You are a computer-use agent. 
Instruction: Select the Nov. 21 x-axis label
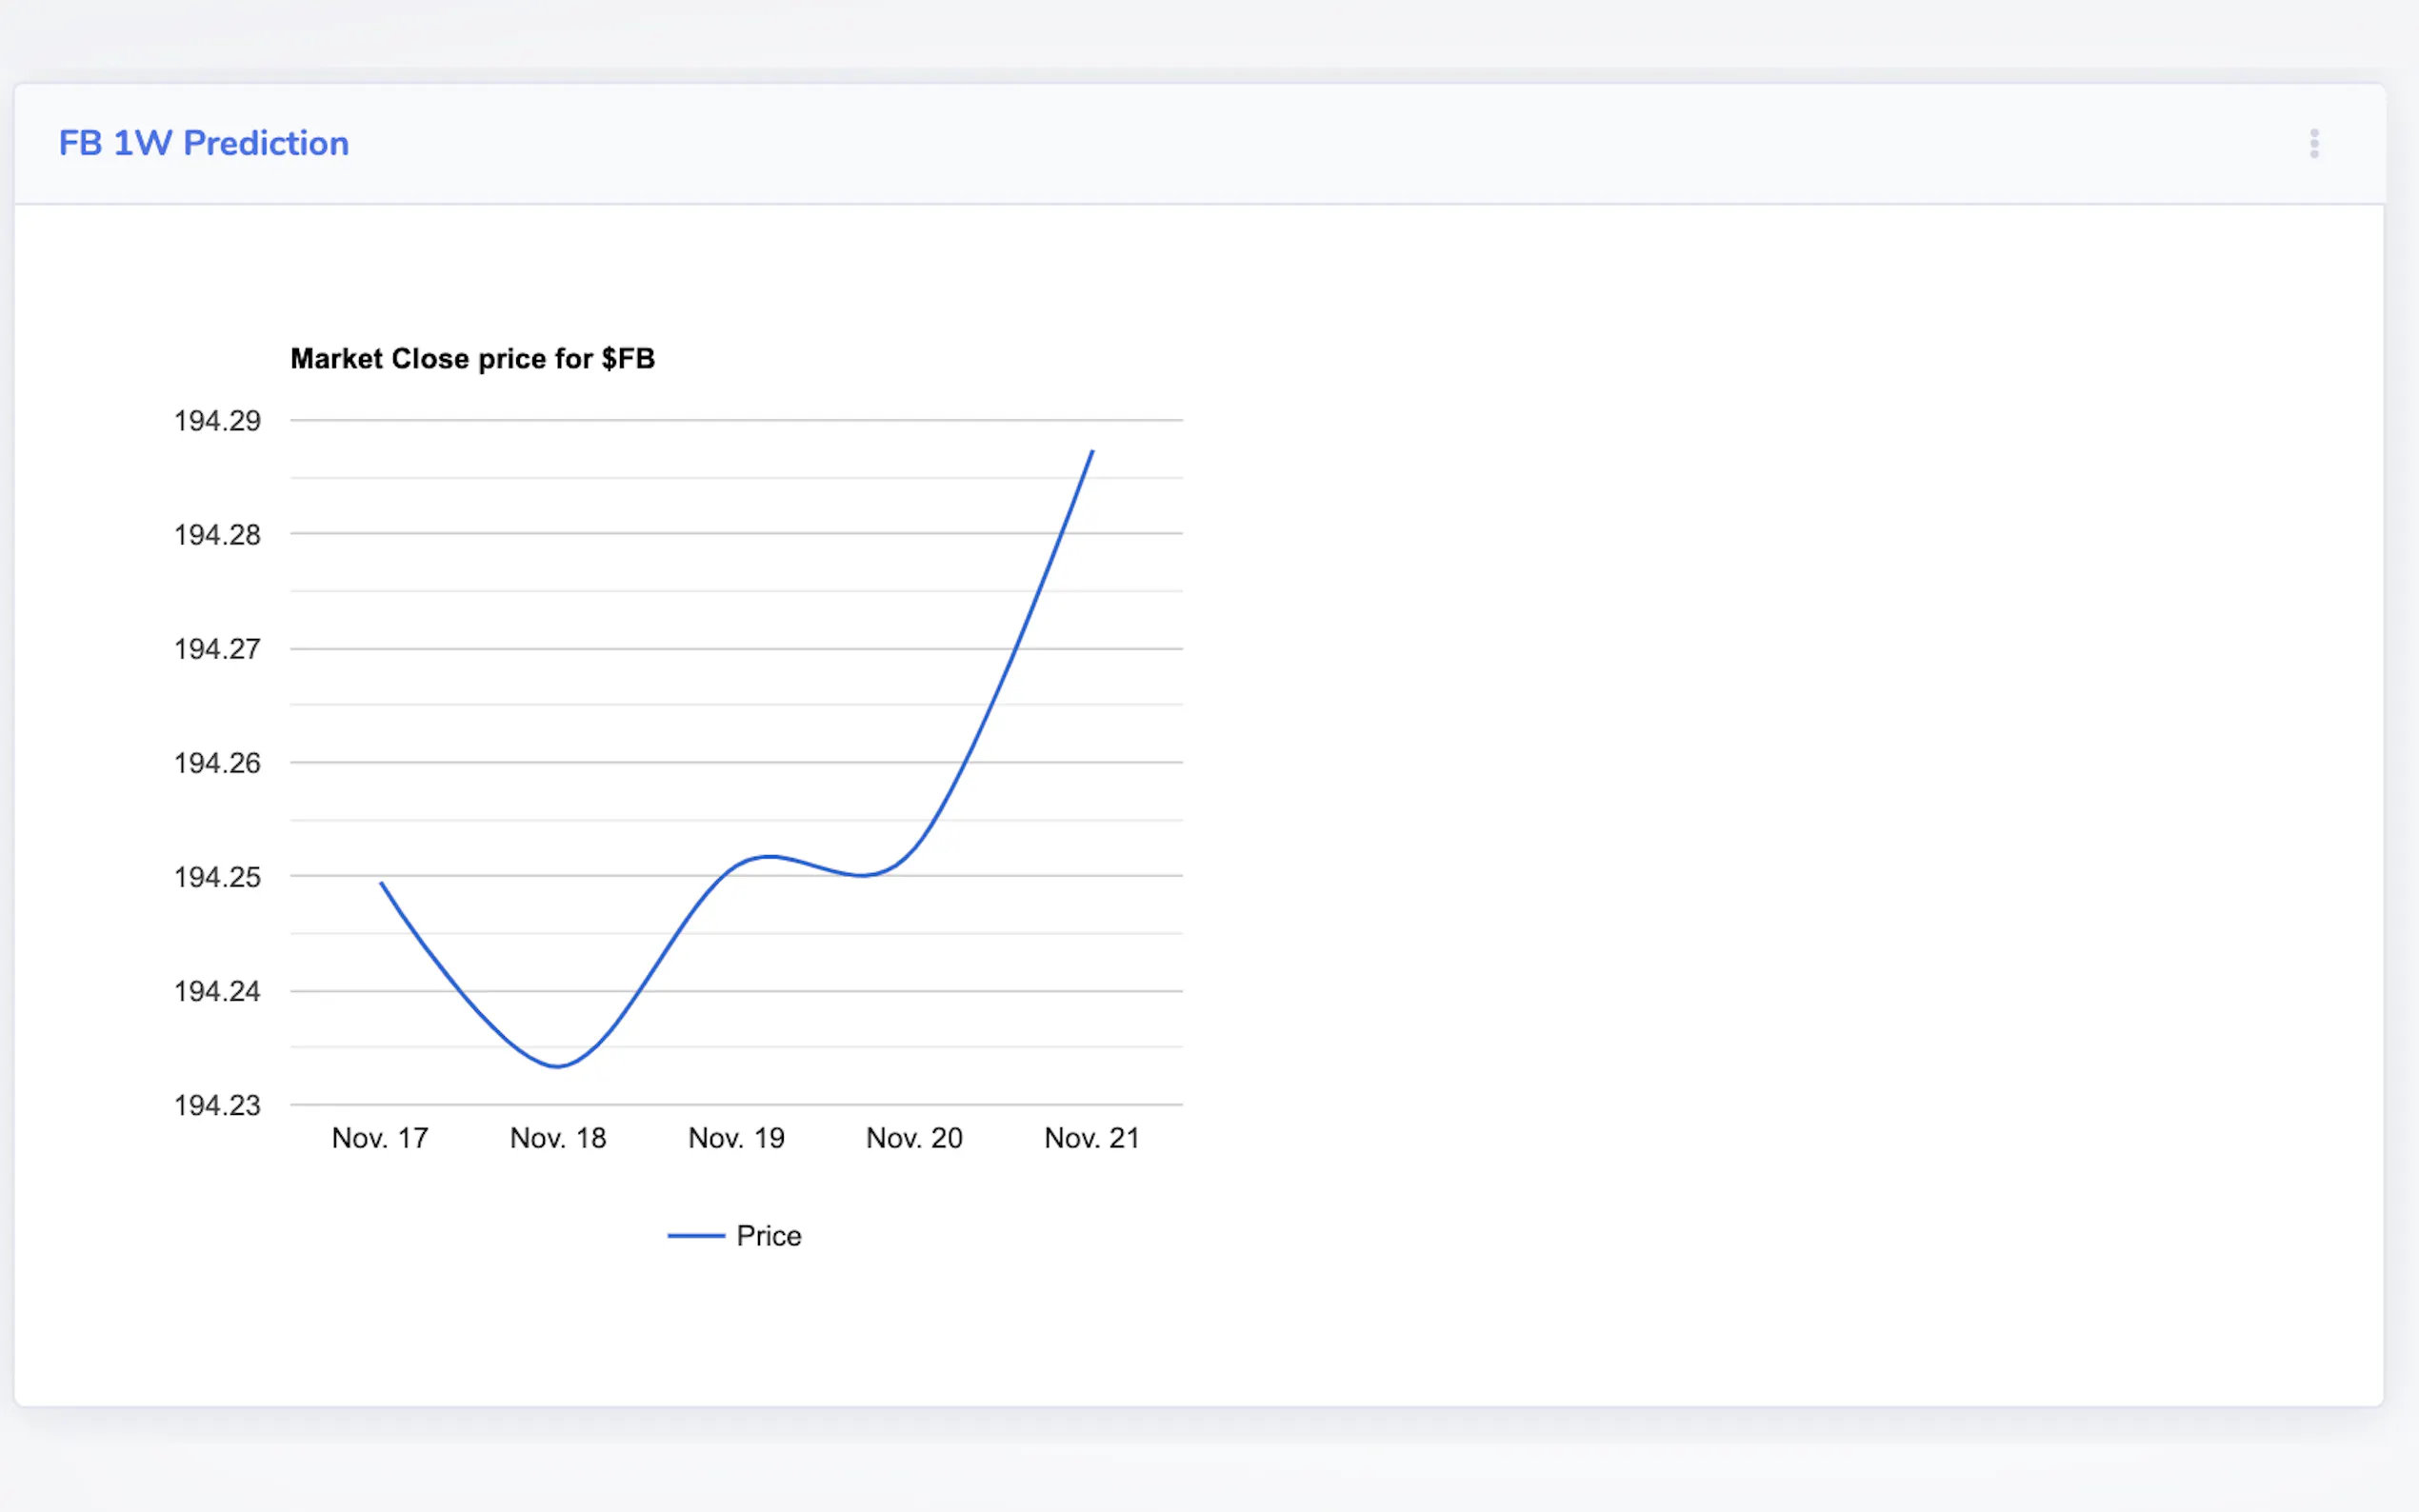tap(1092, 1138)
